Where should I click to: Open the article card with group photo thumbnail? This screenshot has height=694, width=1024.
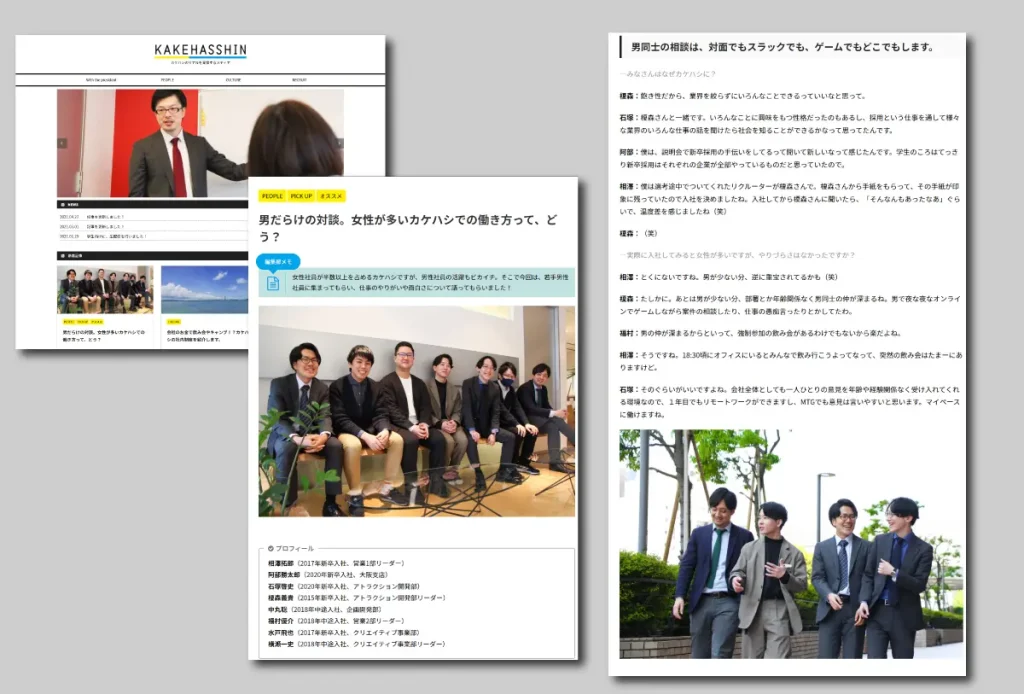point(105,290)
